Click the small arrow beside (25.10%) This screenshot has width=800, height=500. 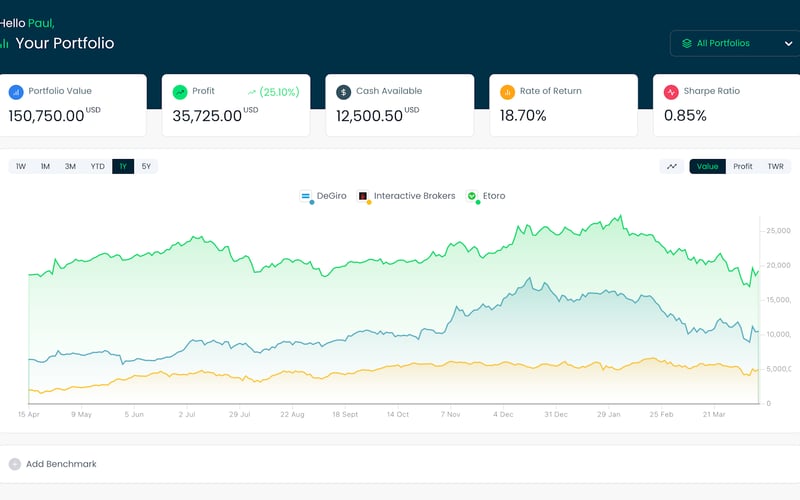coord(252,92)
